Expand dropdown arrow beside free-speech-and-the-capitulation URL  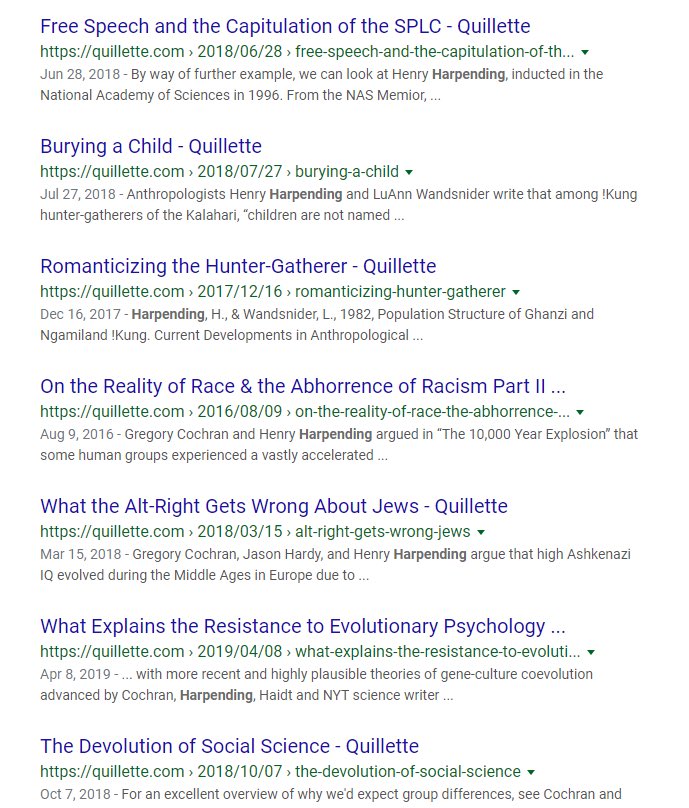585,52
